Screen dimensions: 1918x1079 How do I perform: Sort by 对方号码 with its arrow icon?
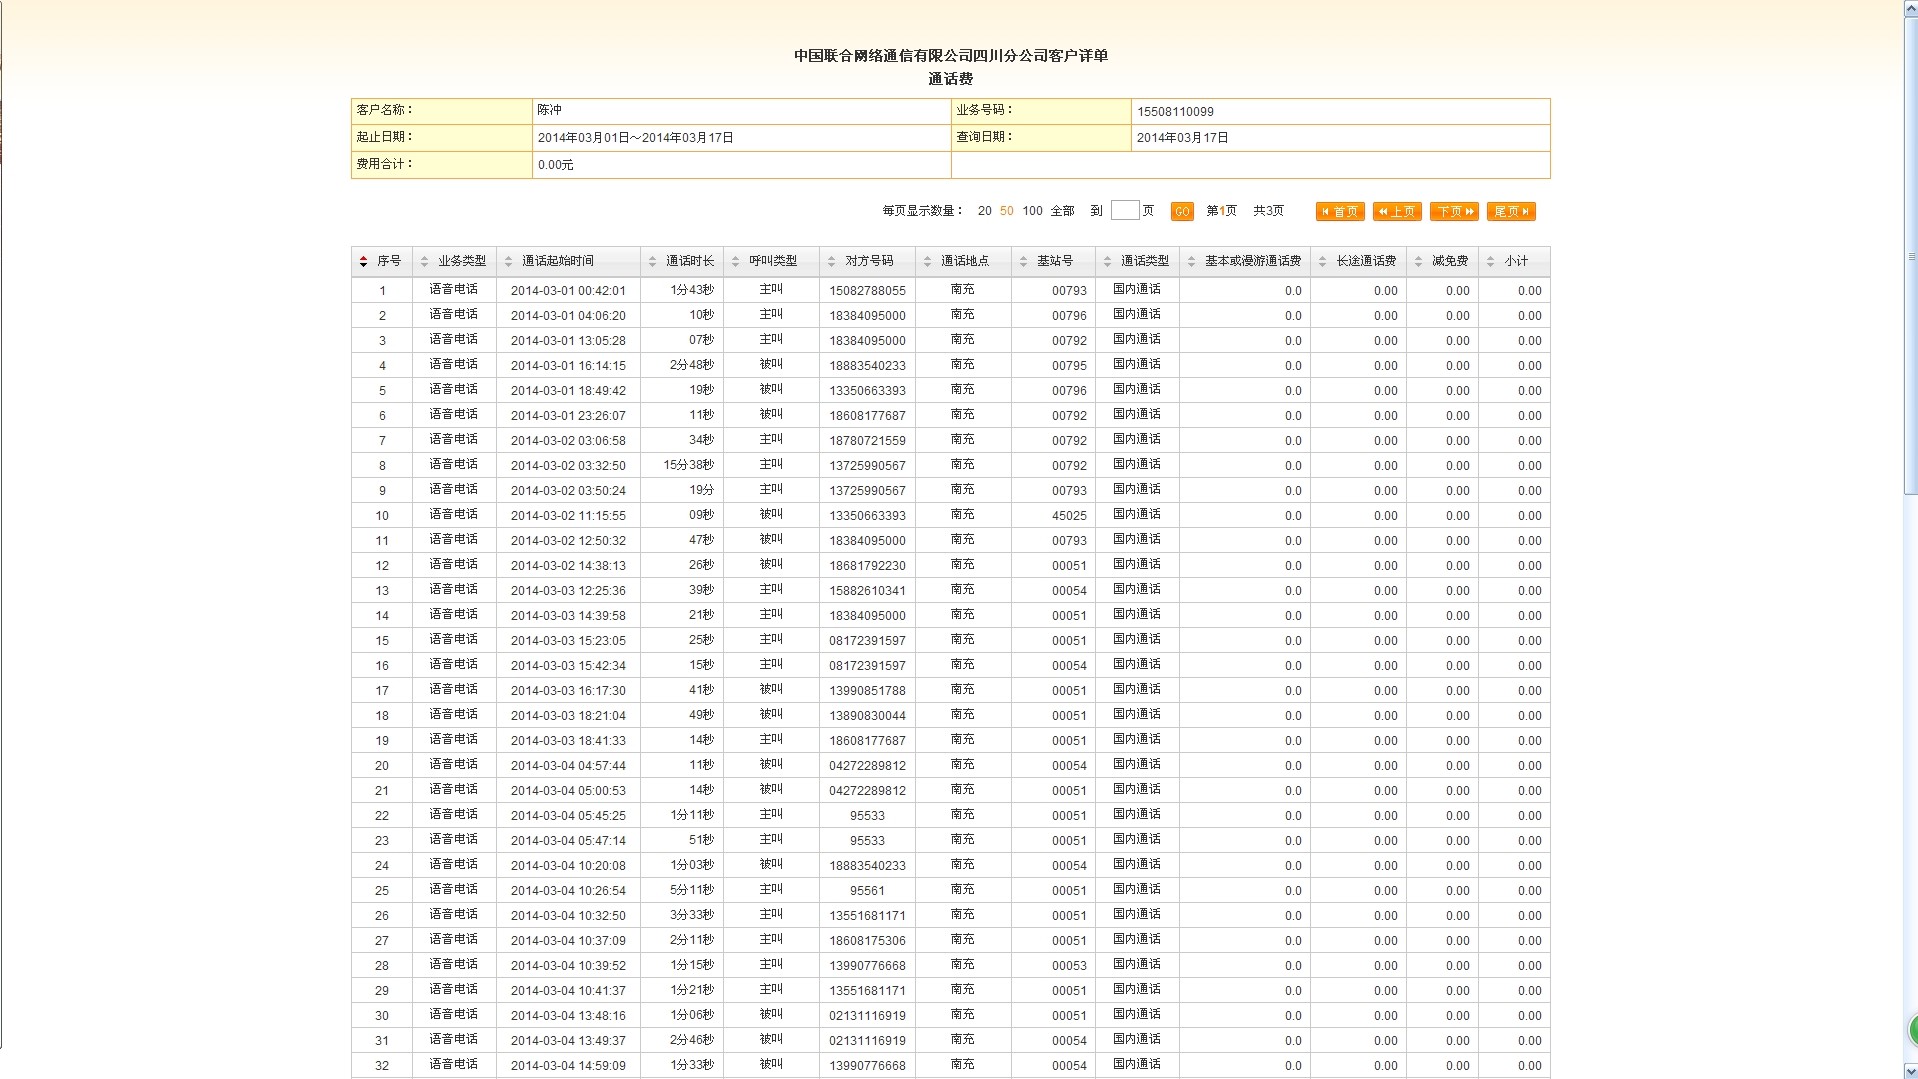pyautogui.click(x=831, y=262)
